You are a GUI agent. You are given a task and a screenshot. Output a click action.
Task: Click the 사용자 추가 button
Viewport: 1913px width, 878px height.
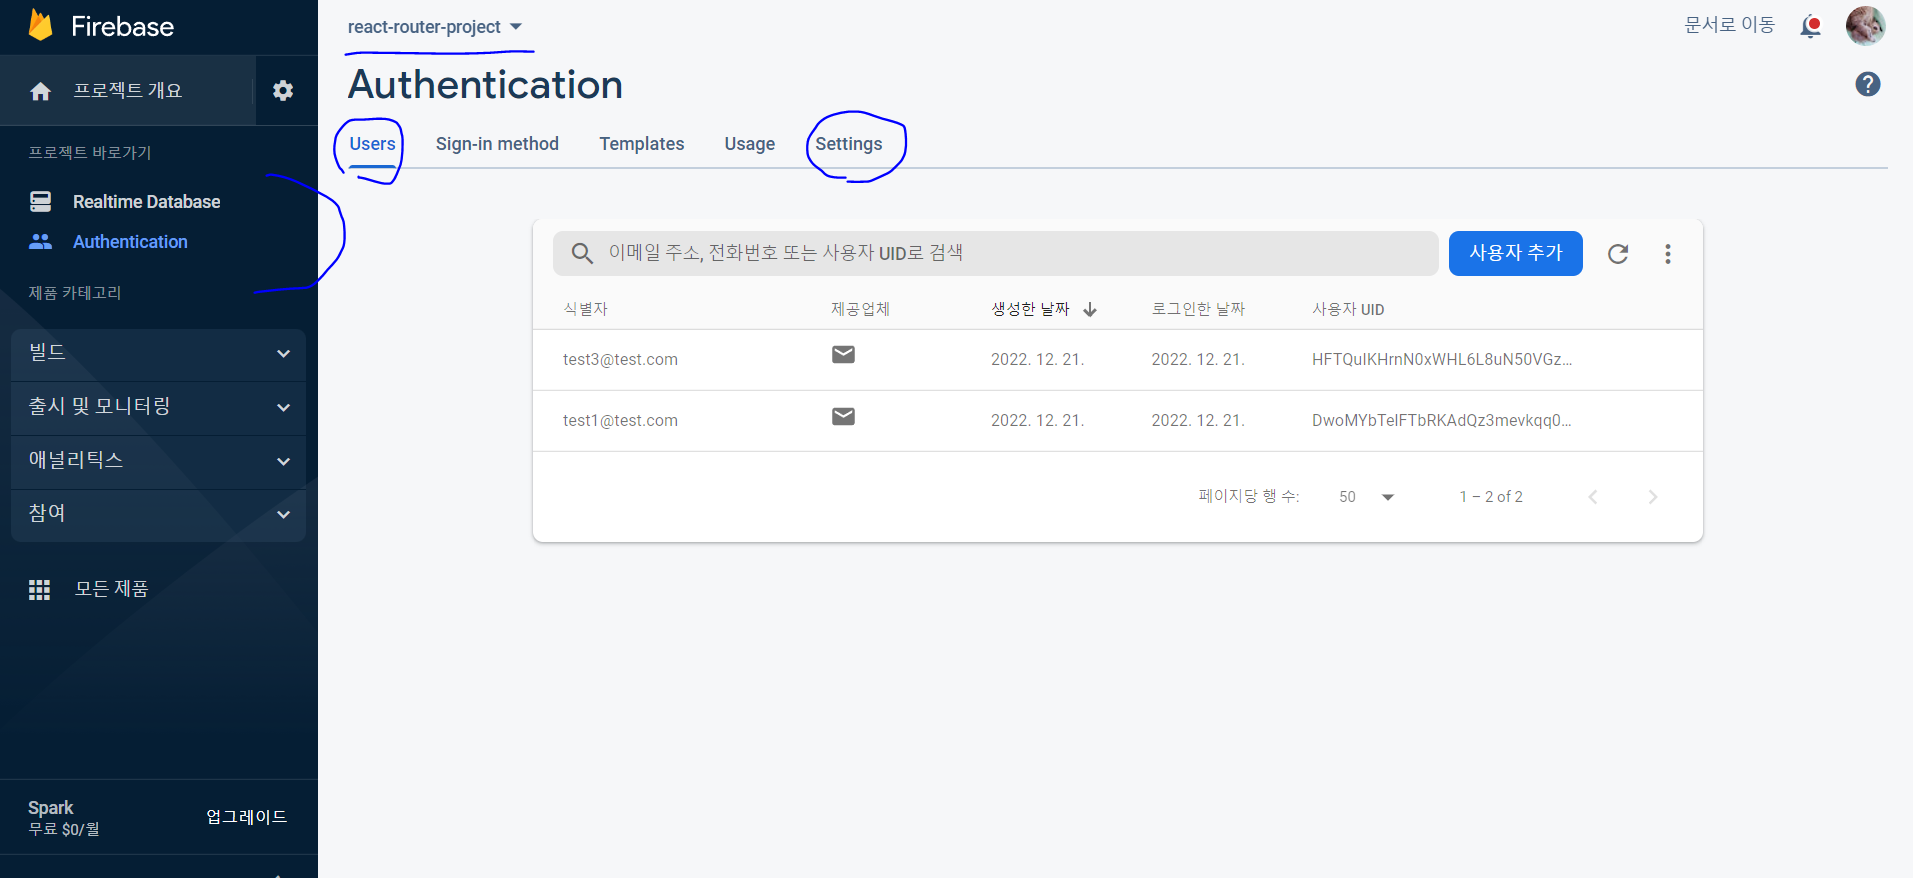(1515, 253)
